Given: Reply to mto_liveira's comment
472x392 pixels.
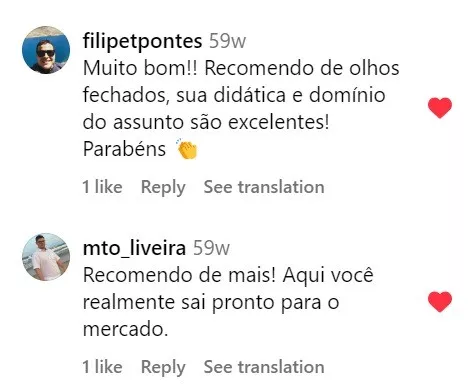Looking at the screenshot, I should point(163,367).
